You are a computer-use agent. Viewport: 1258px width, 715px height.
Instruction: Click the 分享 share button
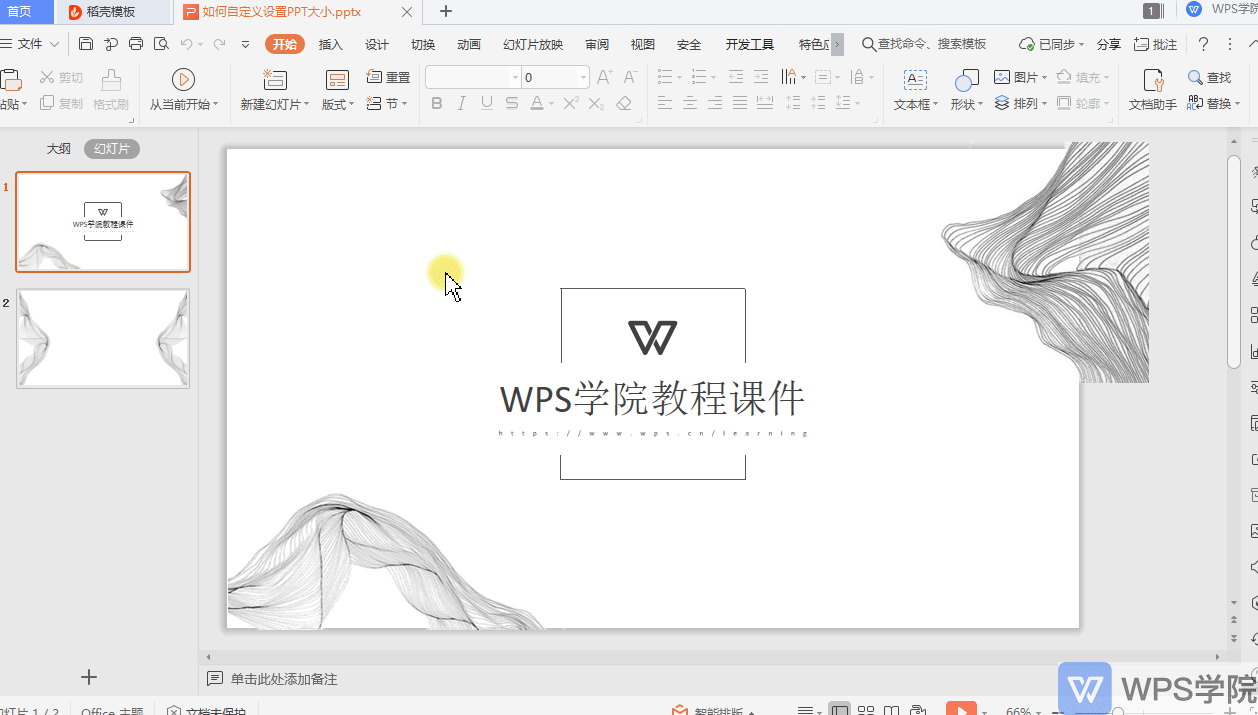(1109, 44)
